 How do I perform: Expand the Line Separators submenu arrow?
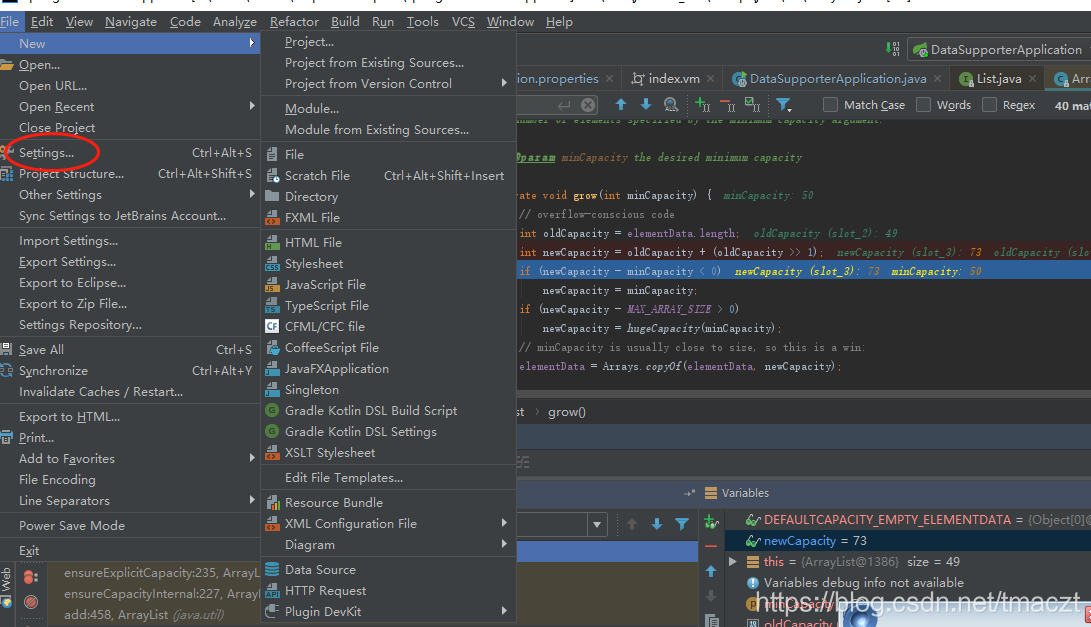(252, 500)
